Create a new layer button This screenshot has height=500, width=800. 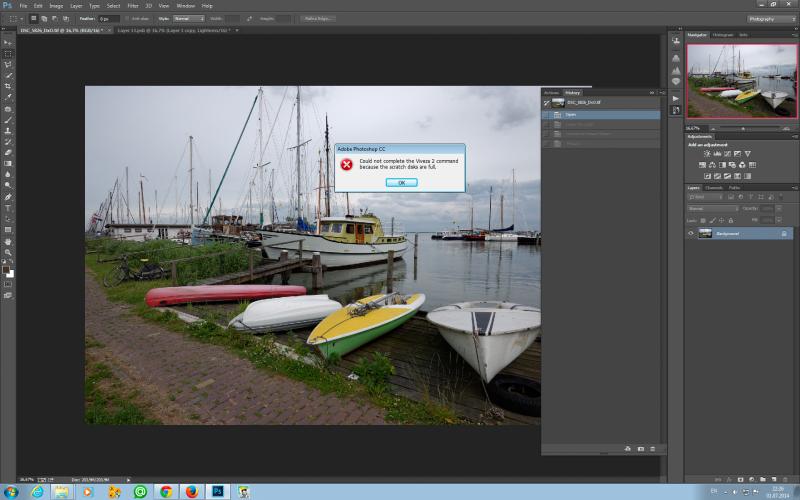click(x=773, y=480)
